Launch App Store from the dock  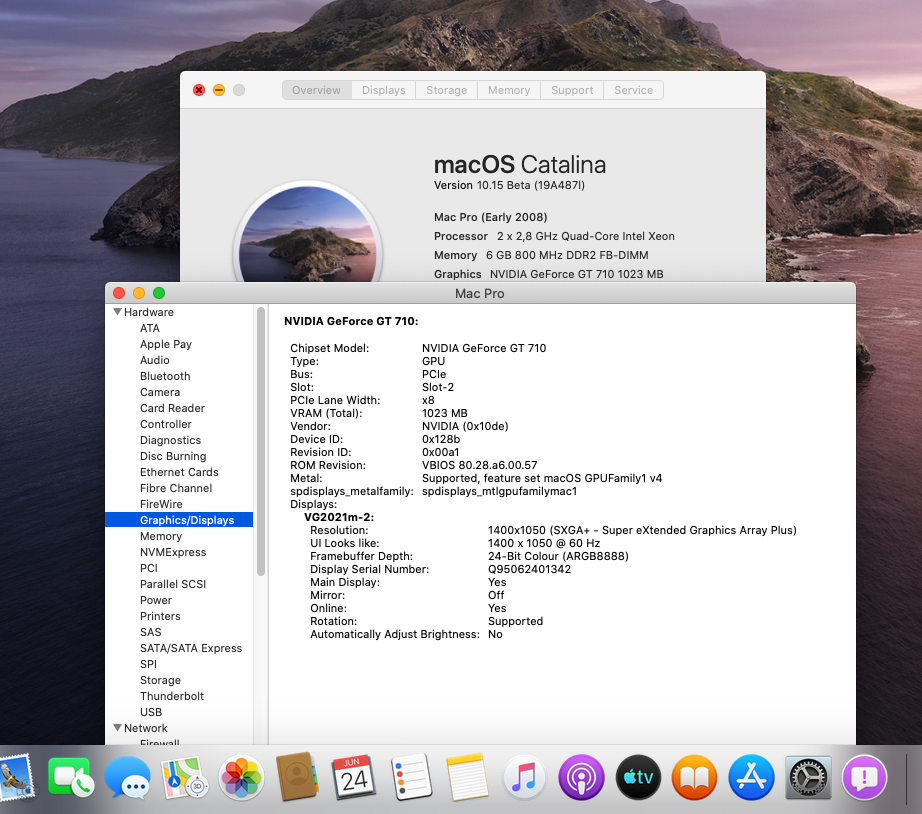751,778
